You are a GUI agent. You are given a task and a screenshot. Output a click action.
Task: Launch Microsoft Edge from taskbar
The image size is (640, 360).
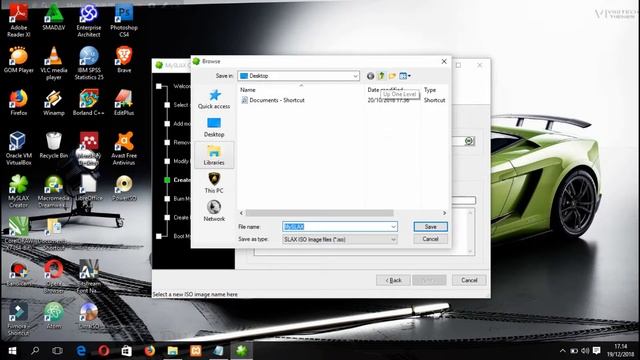[81, 351]
